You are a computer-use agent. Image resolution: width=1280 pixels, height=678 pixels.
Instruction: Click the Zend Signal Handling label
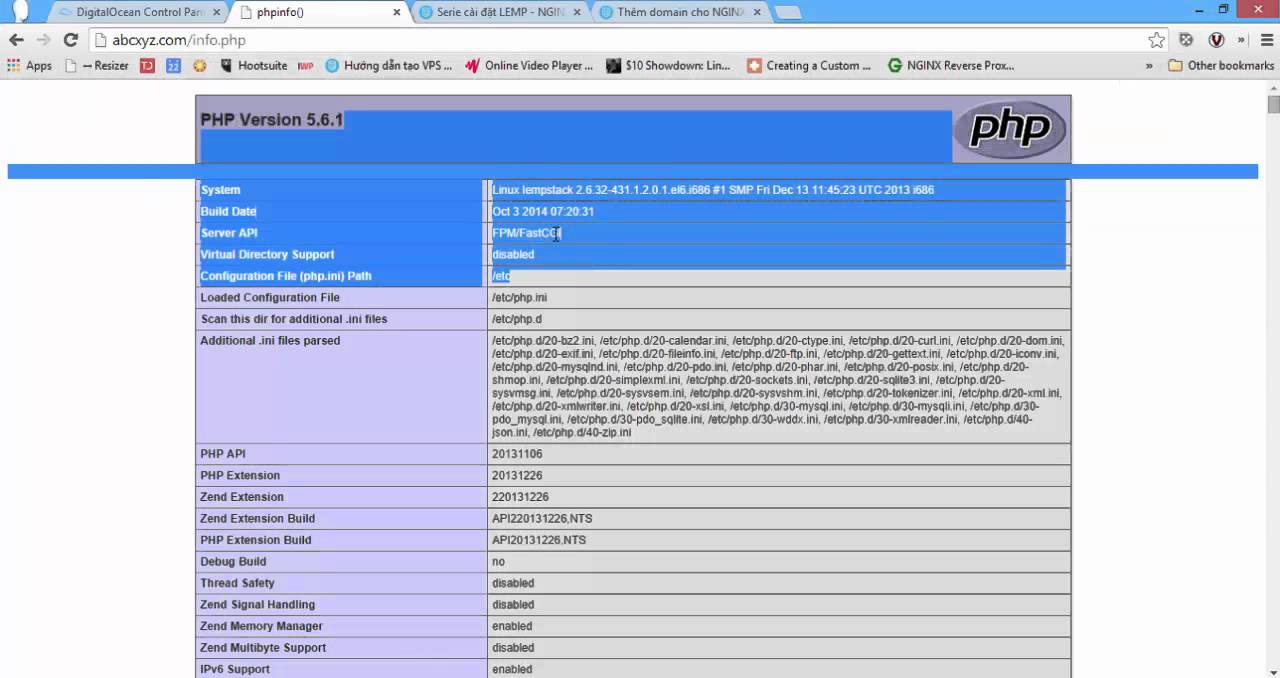click(x=257, y=605)
